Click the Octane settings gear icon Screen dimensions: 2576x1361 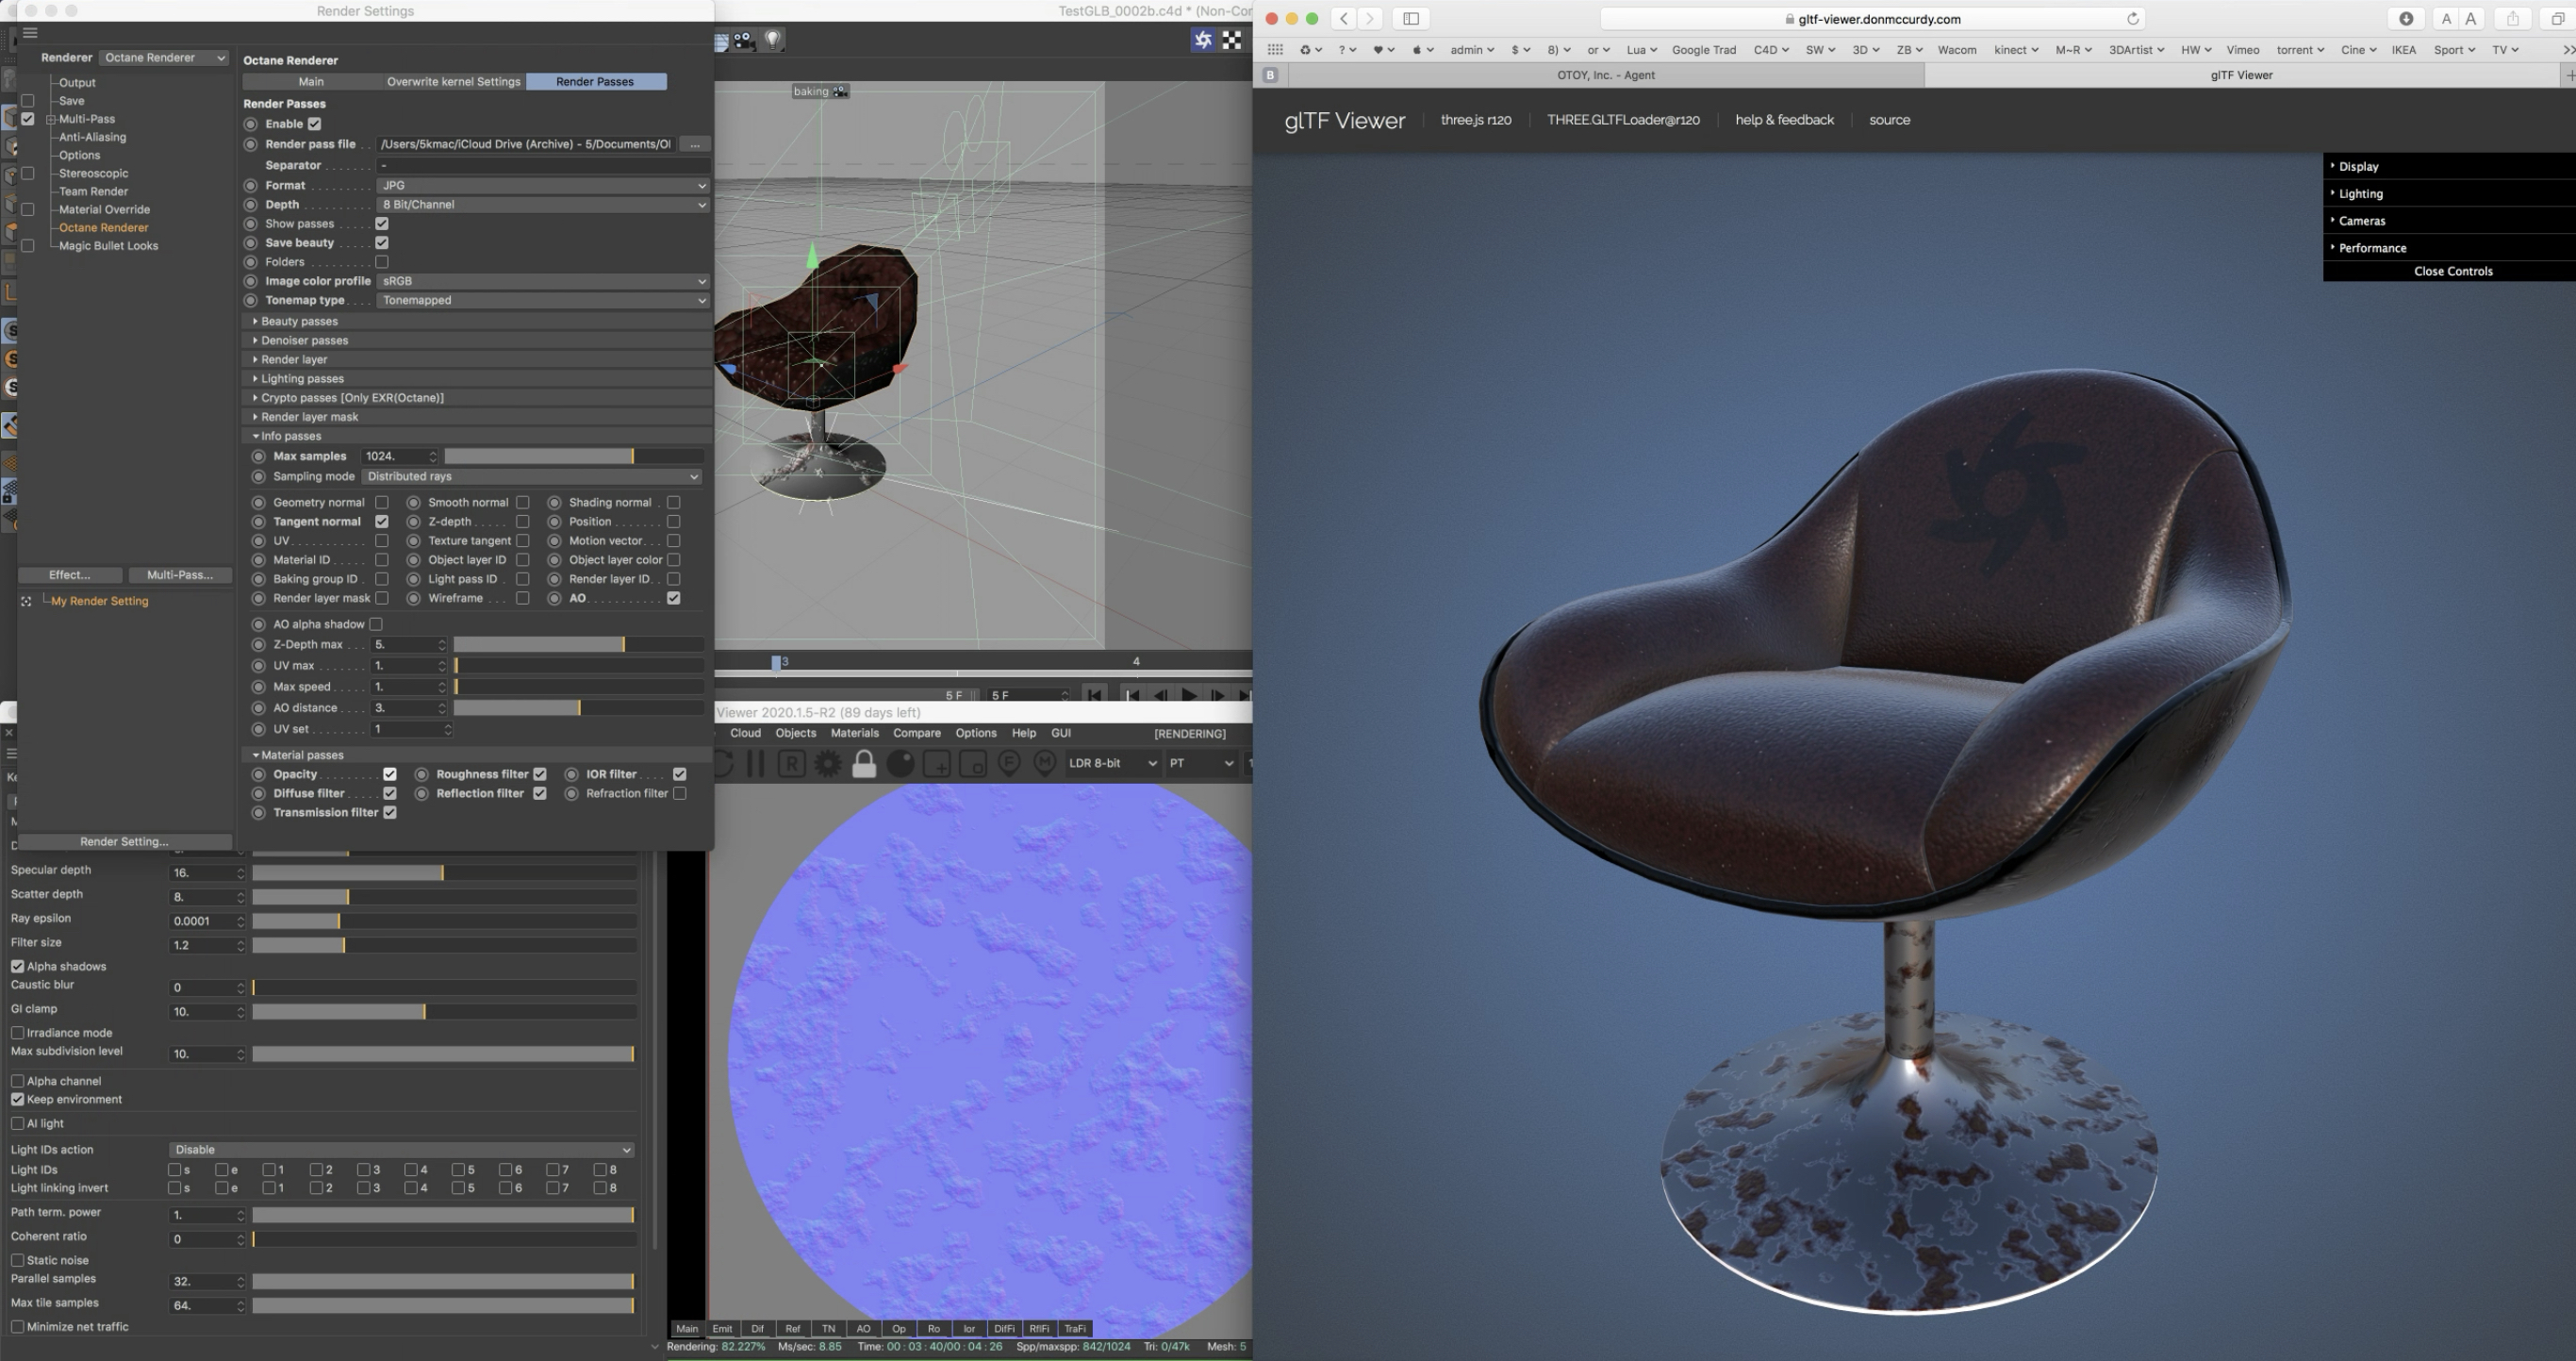828,764
